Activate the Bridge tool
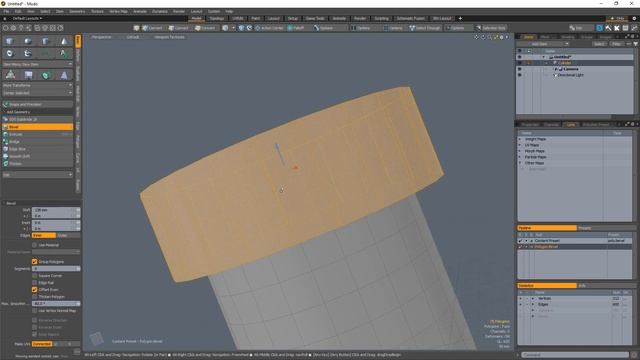The height and width of the screenshot is (360, 640). (x=38, y=142)
